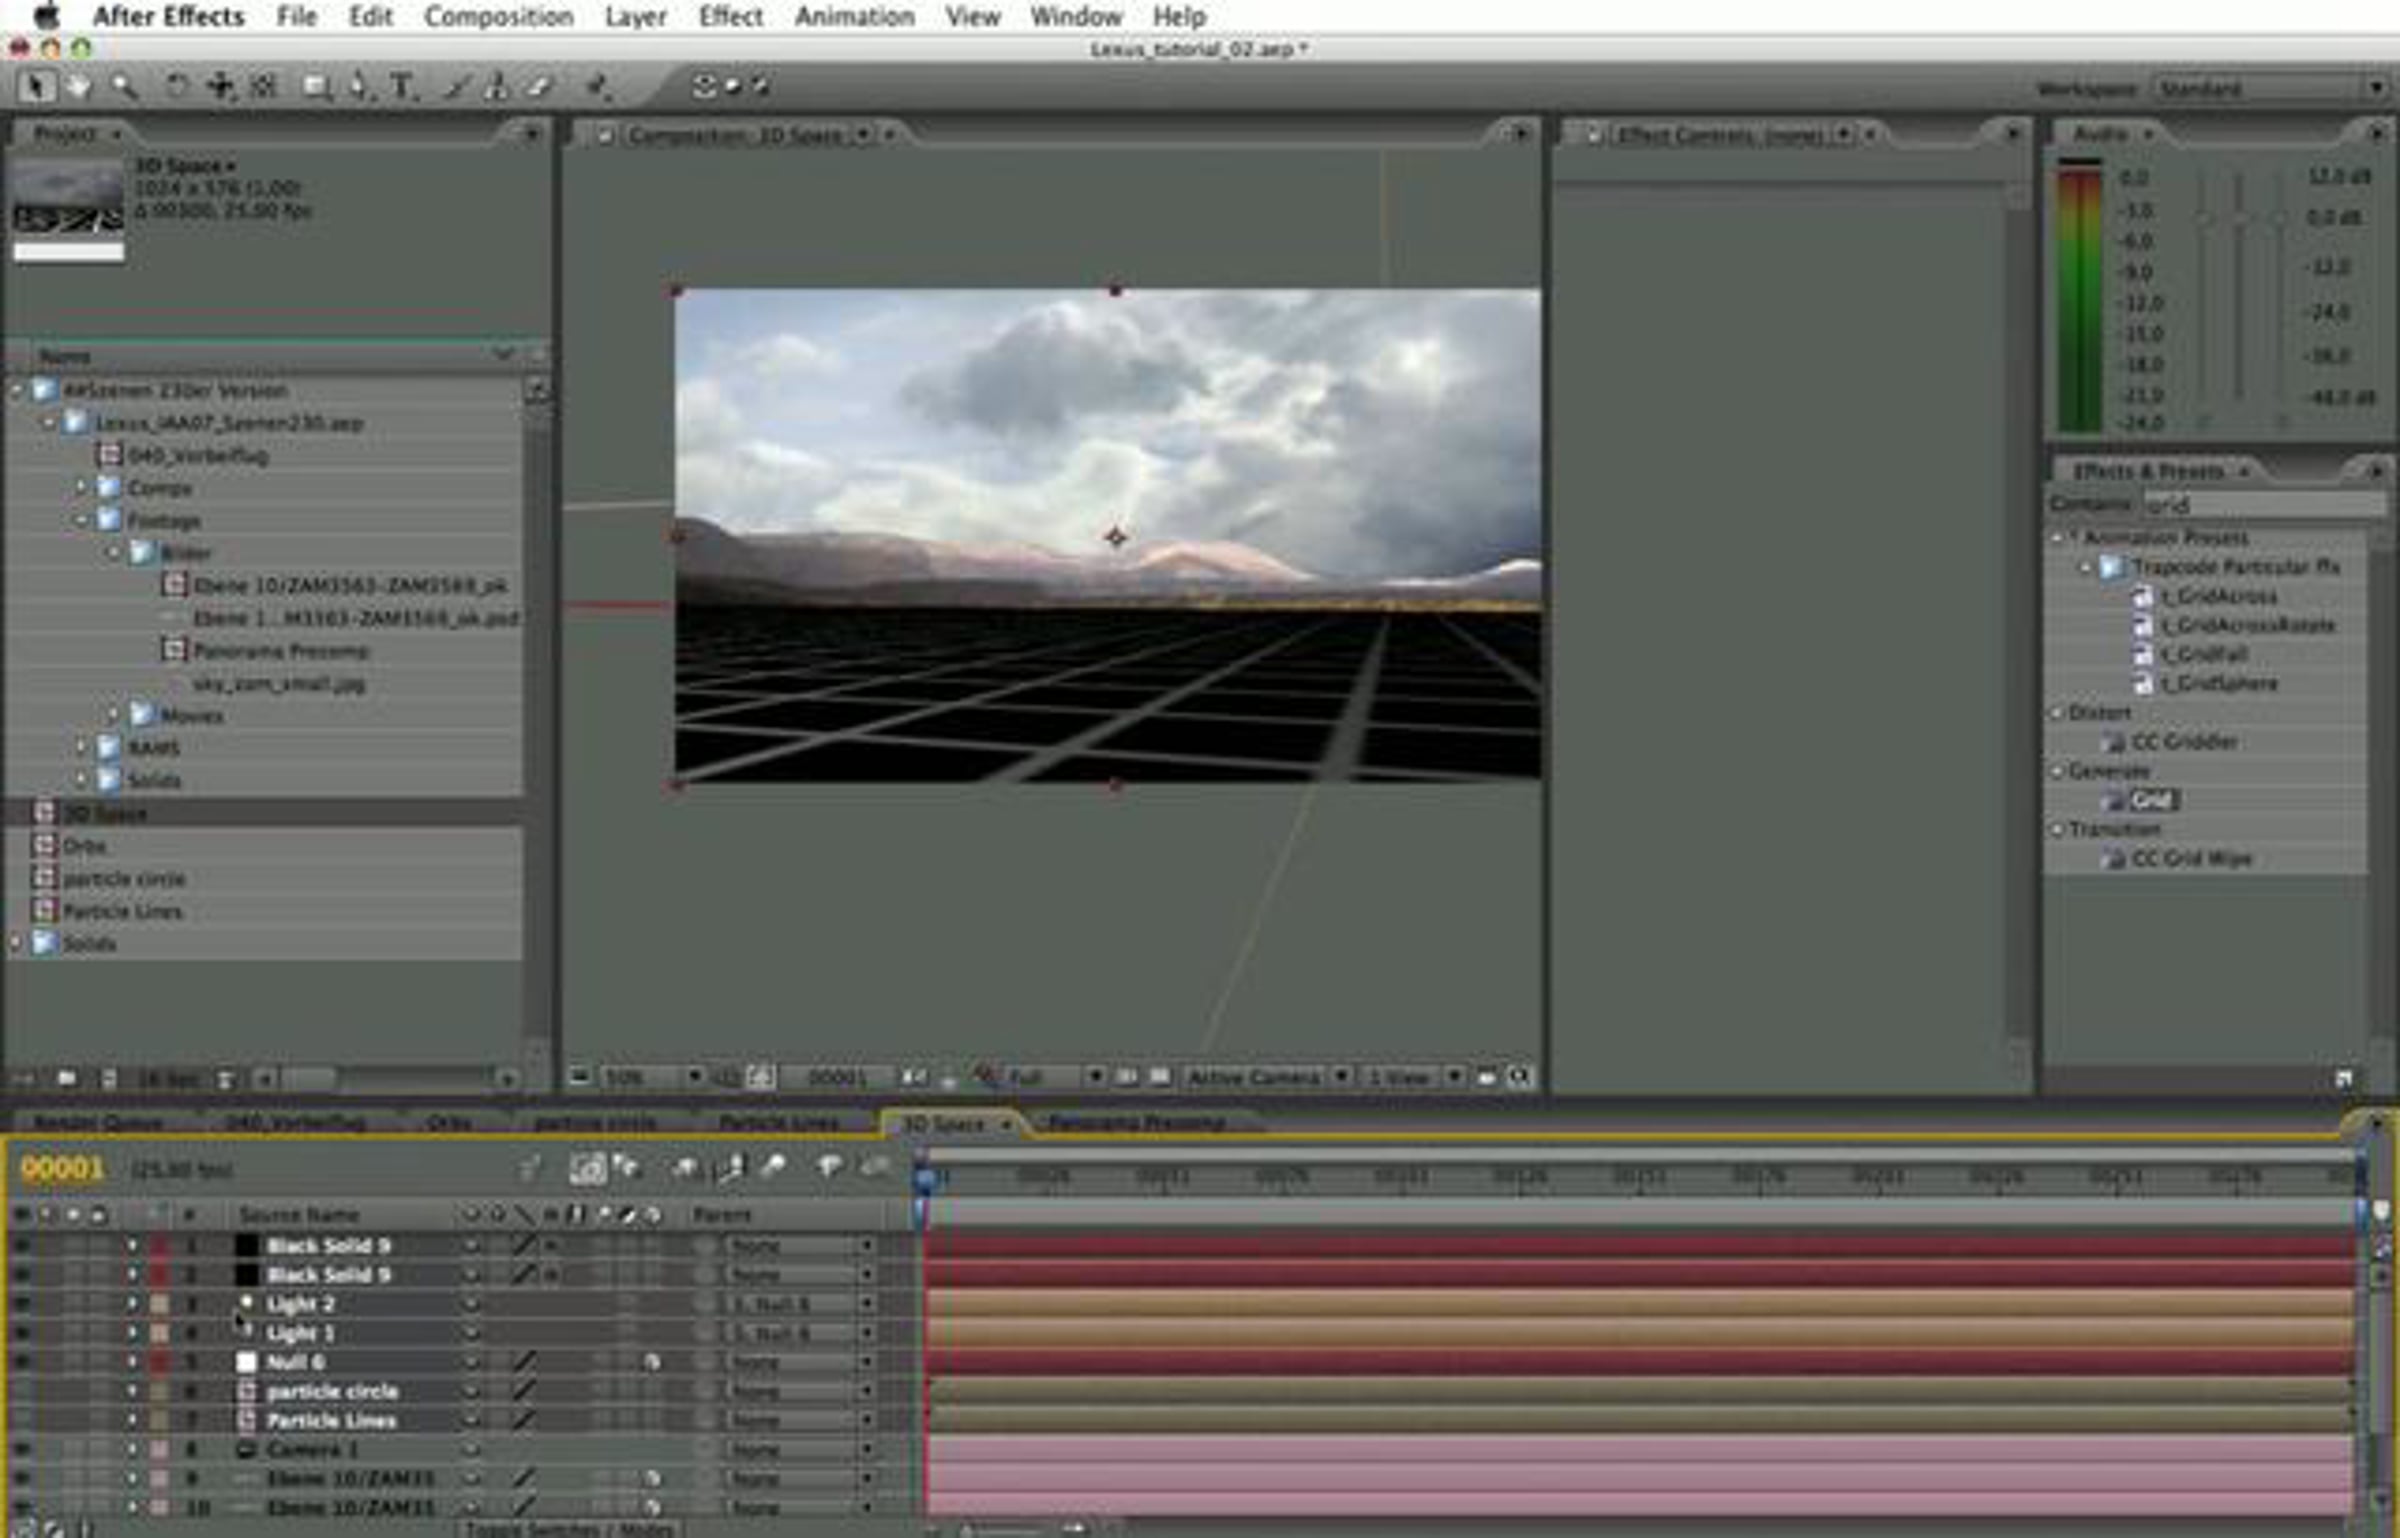This screenshot has height=1538, width=2400.
Task: Switch to the Render Queue tab
Action: (97, 1123)
